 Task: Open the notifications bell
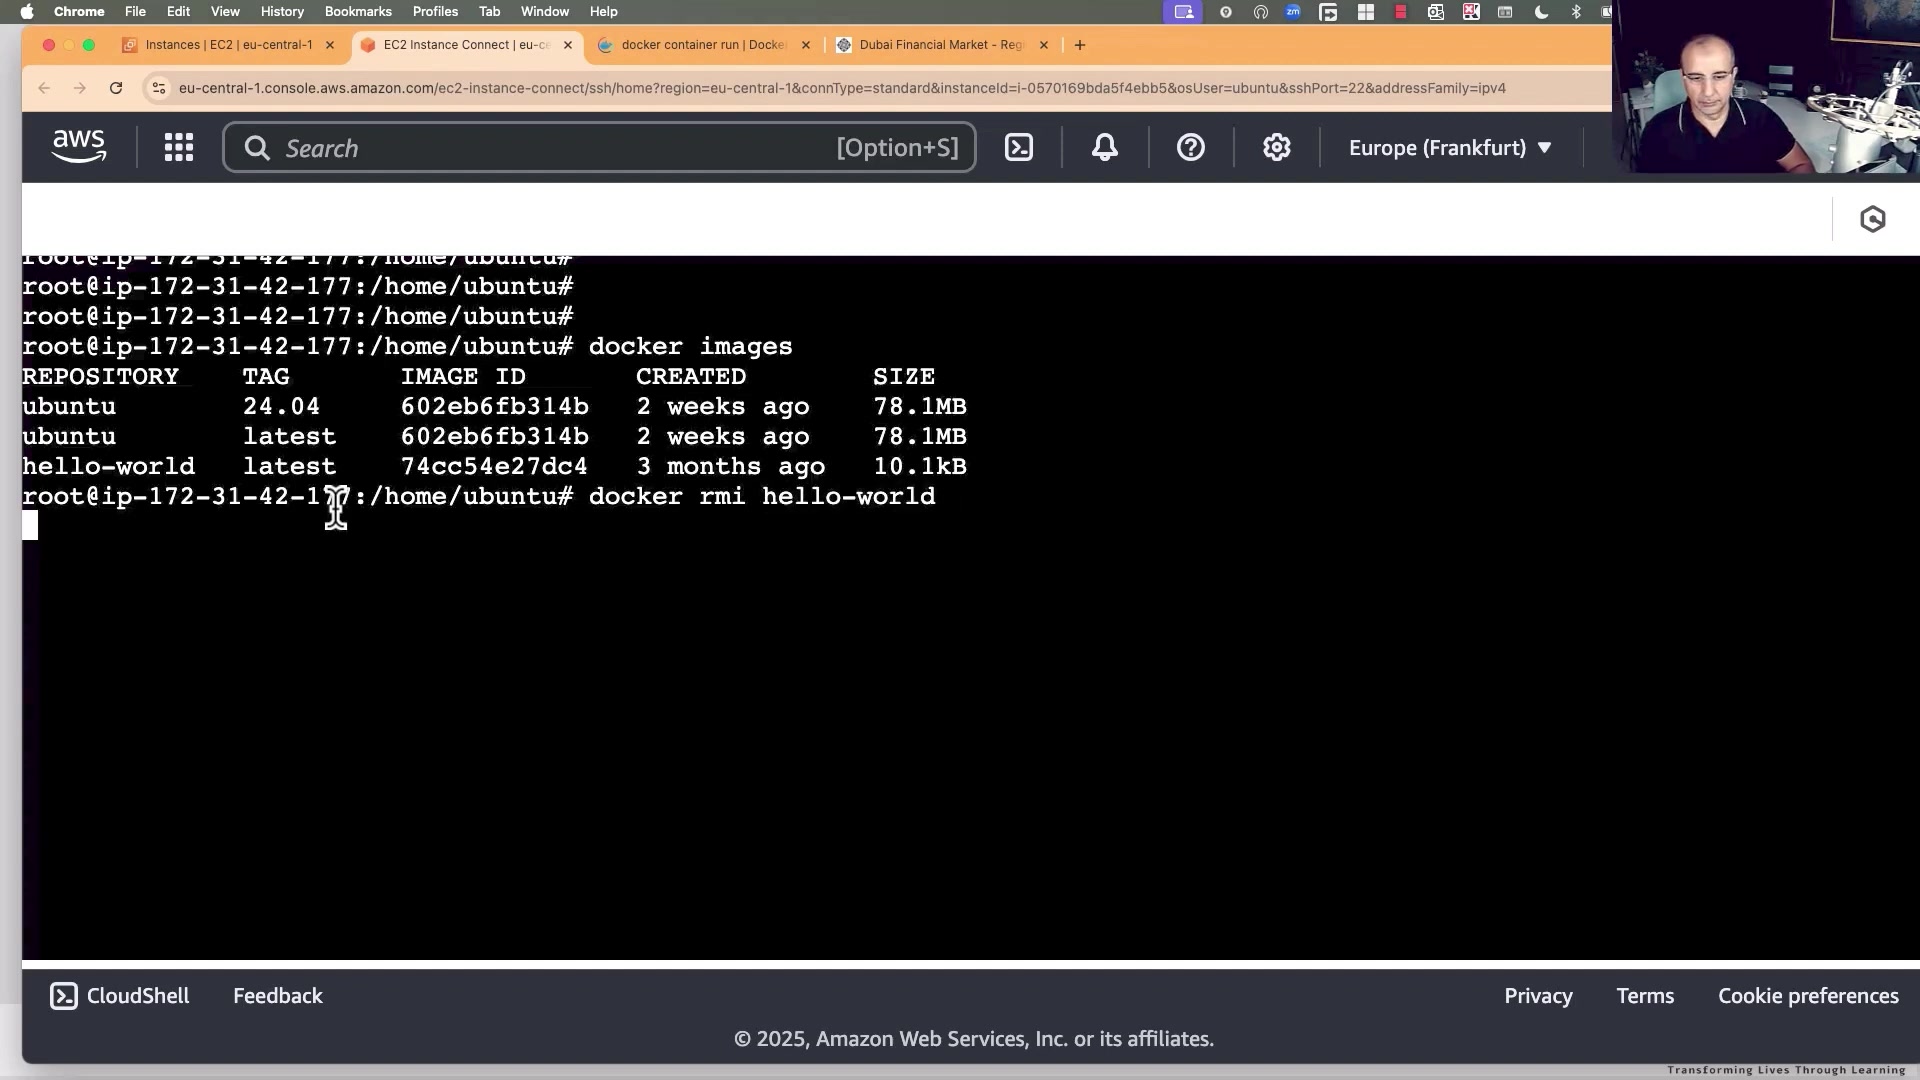coord(1105,148)
